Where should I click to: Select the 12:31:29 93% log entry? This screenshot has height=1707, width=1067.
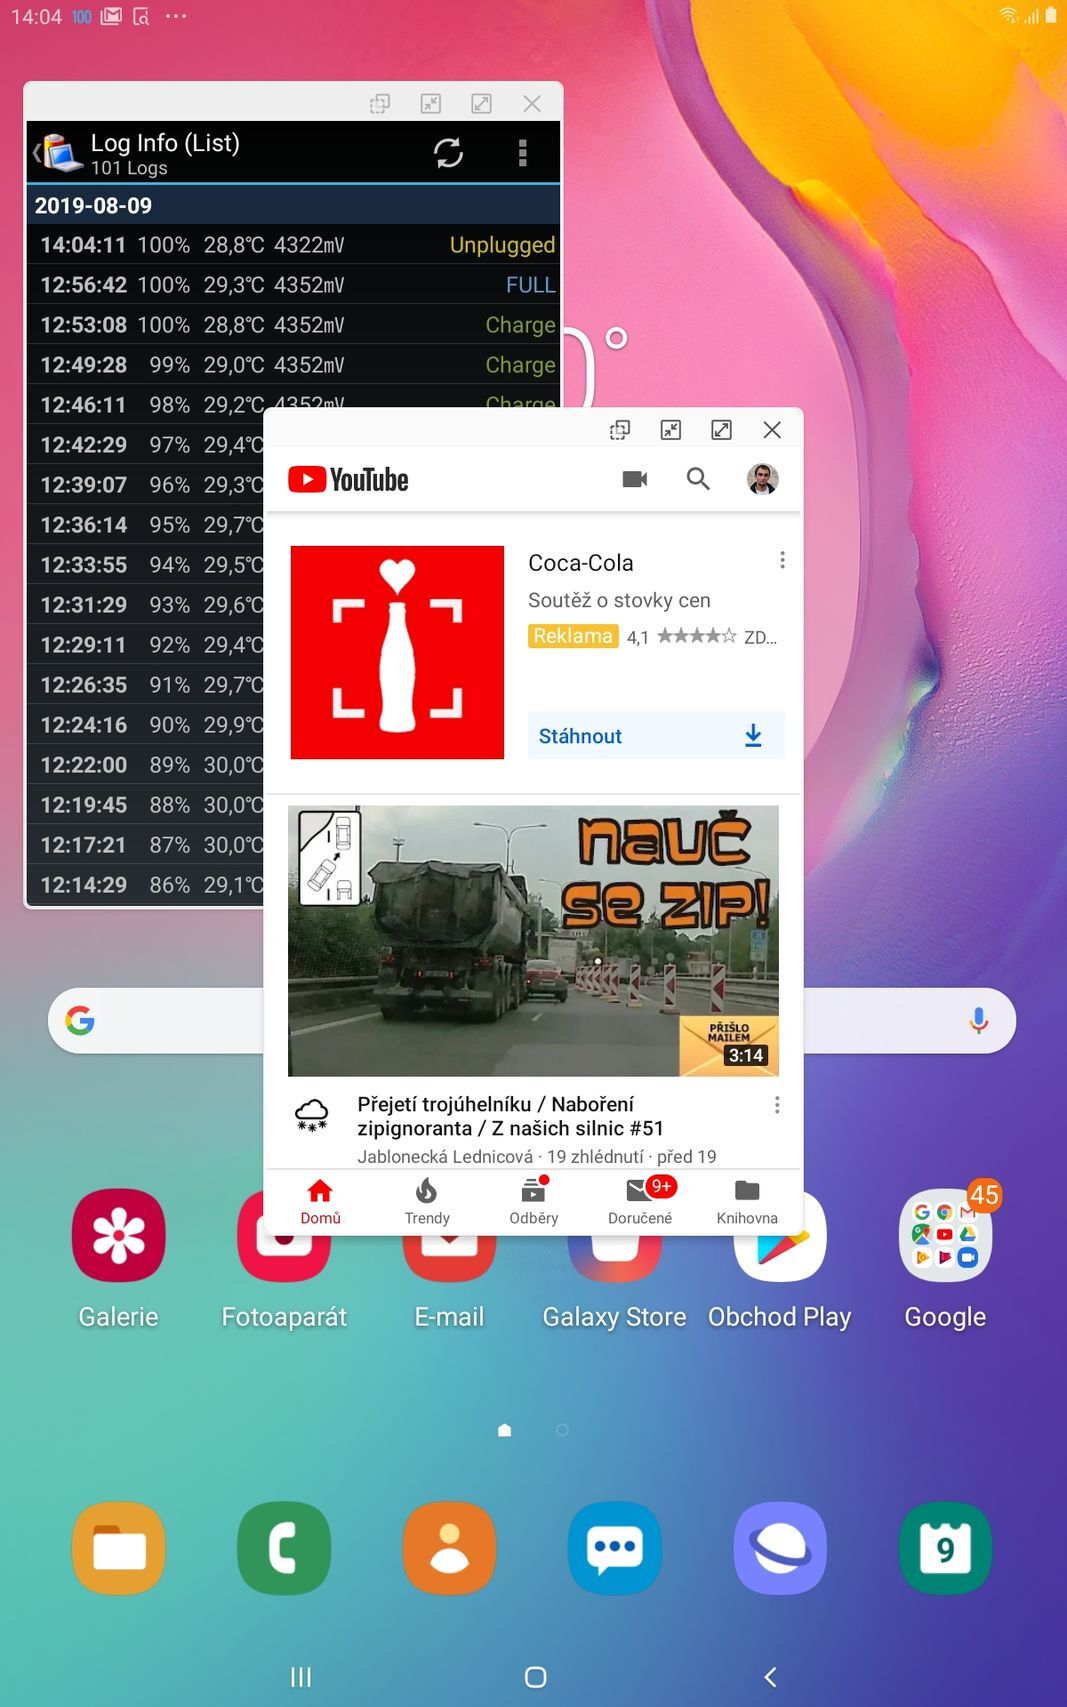[146, 604]
